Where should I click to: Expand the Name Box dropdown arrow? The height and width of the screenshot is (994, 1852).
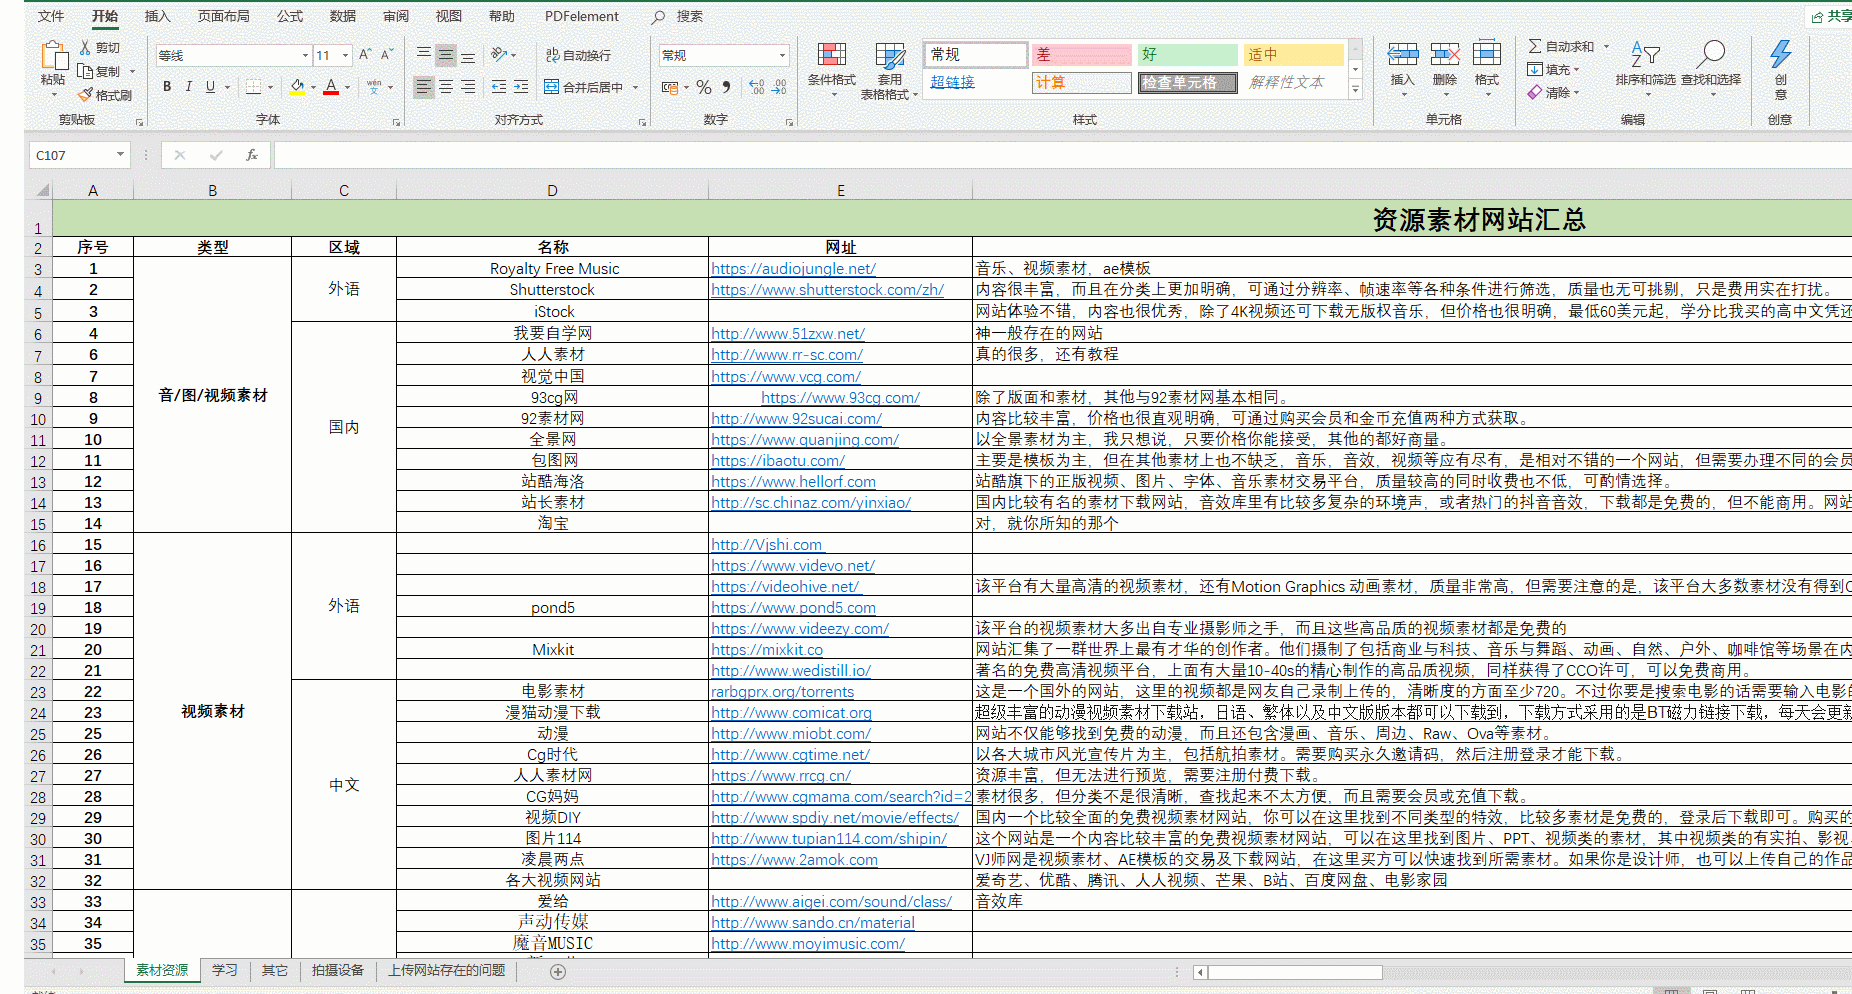pyautogui.click(x=120, y=155)
